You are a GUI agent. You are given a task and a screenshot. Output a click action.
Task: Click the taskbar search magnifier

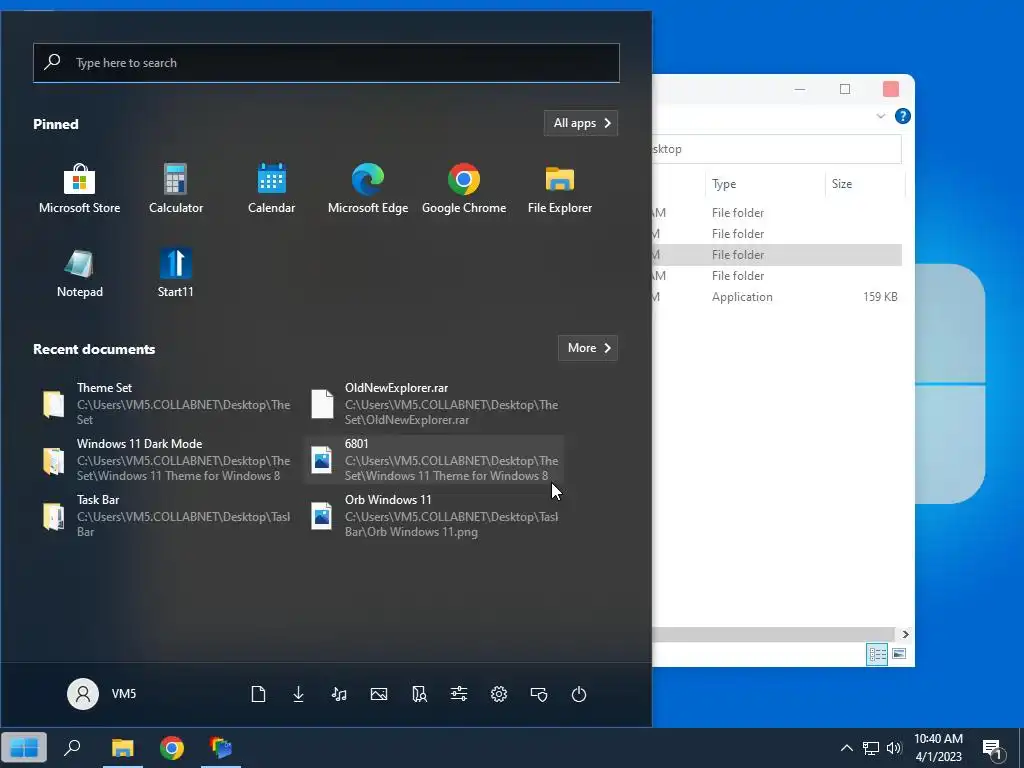click(x=72, y=748)
